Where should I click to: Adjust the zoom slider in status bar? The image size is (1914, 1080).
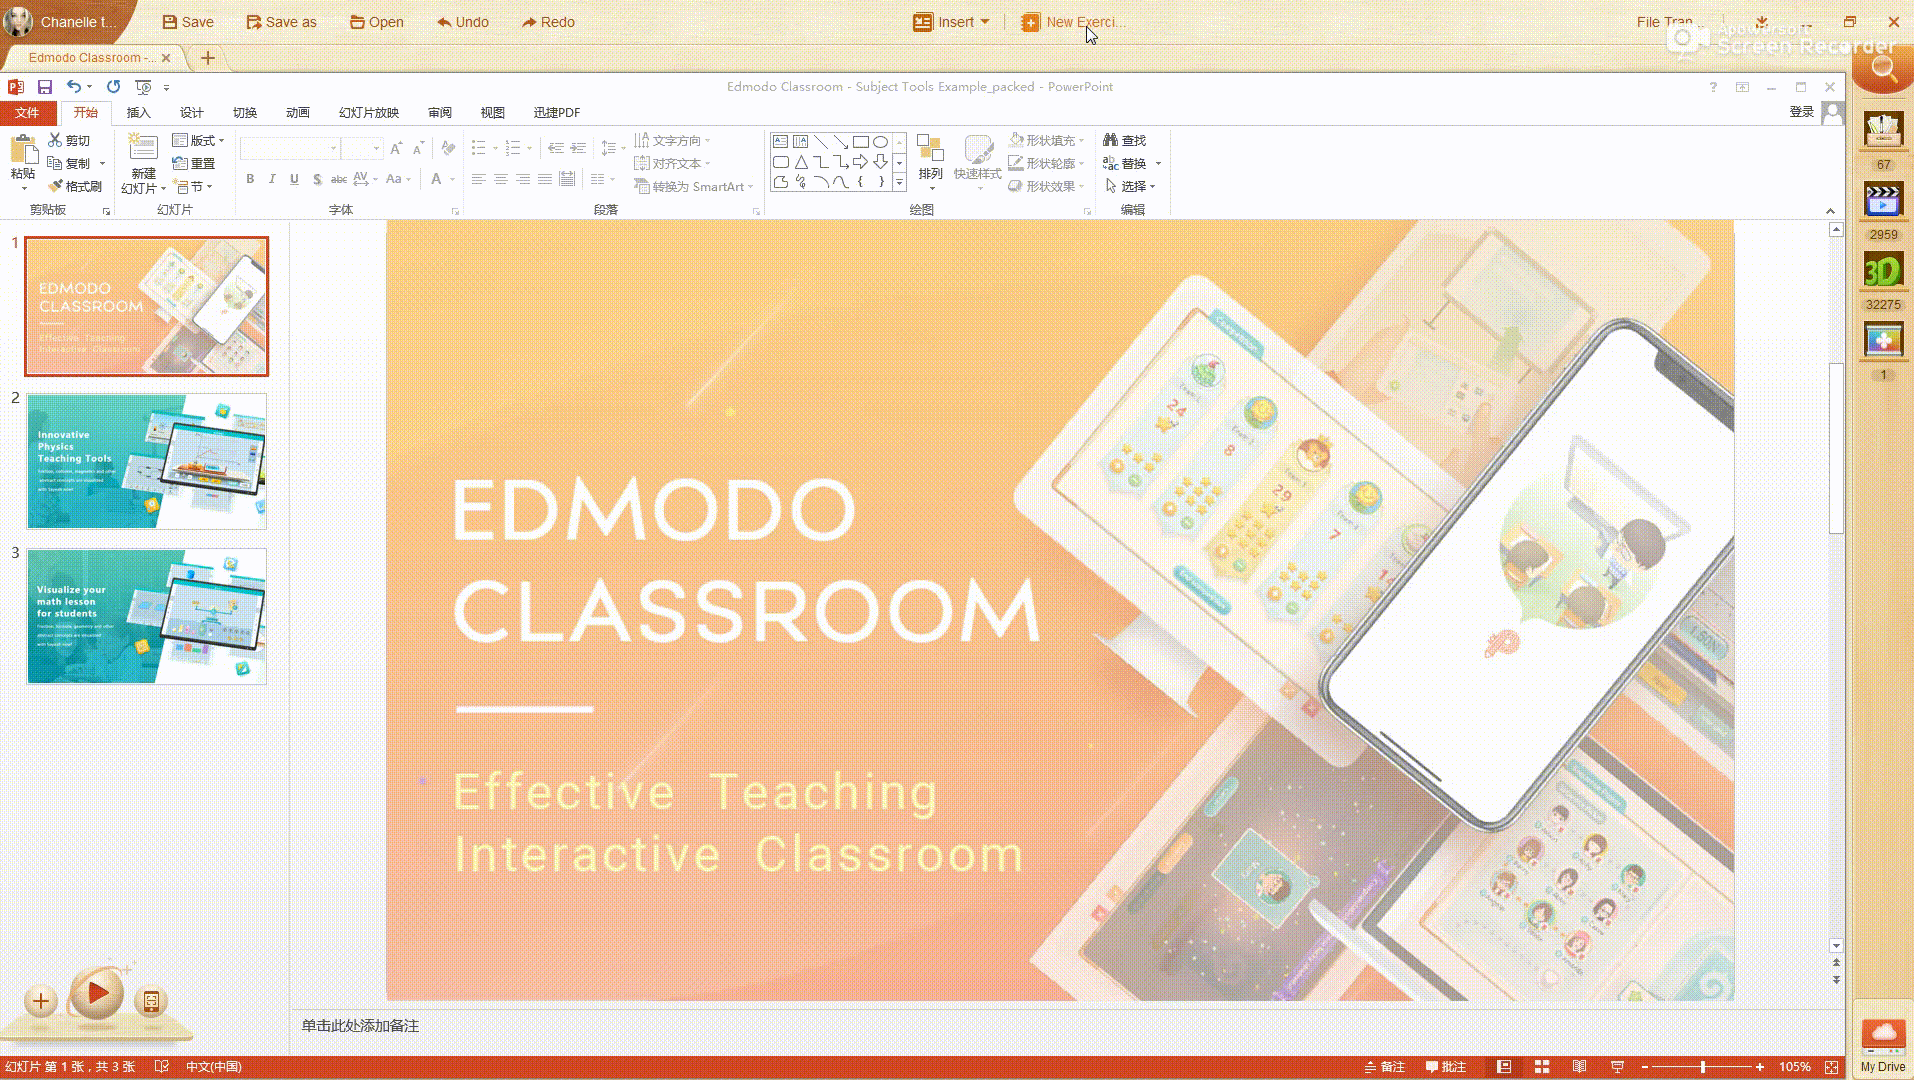click(x=1703, y=1067)
